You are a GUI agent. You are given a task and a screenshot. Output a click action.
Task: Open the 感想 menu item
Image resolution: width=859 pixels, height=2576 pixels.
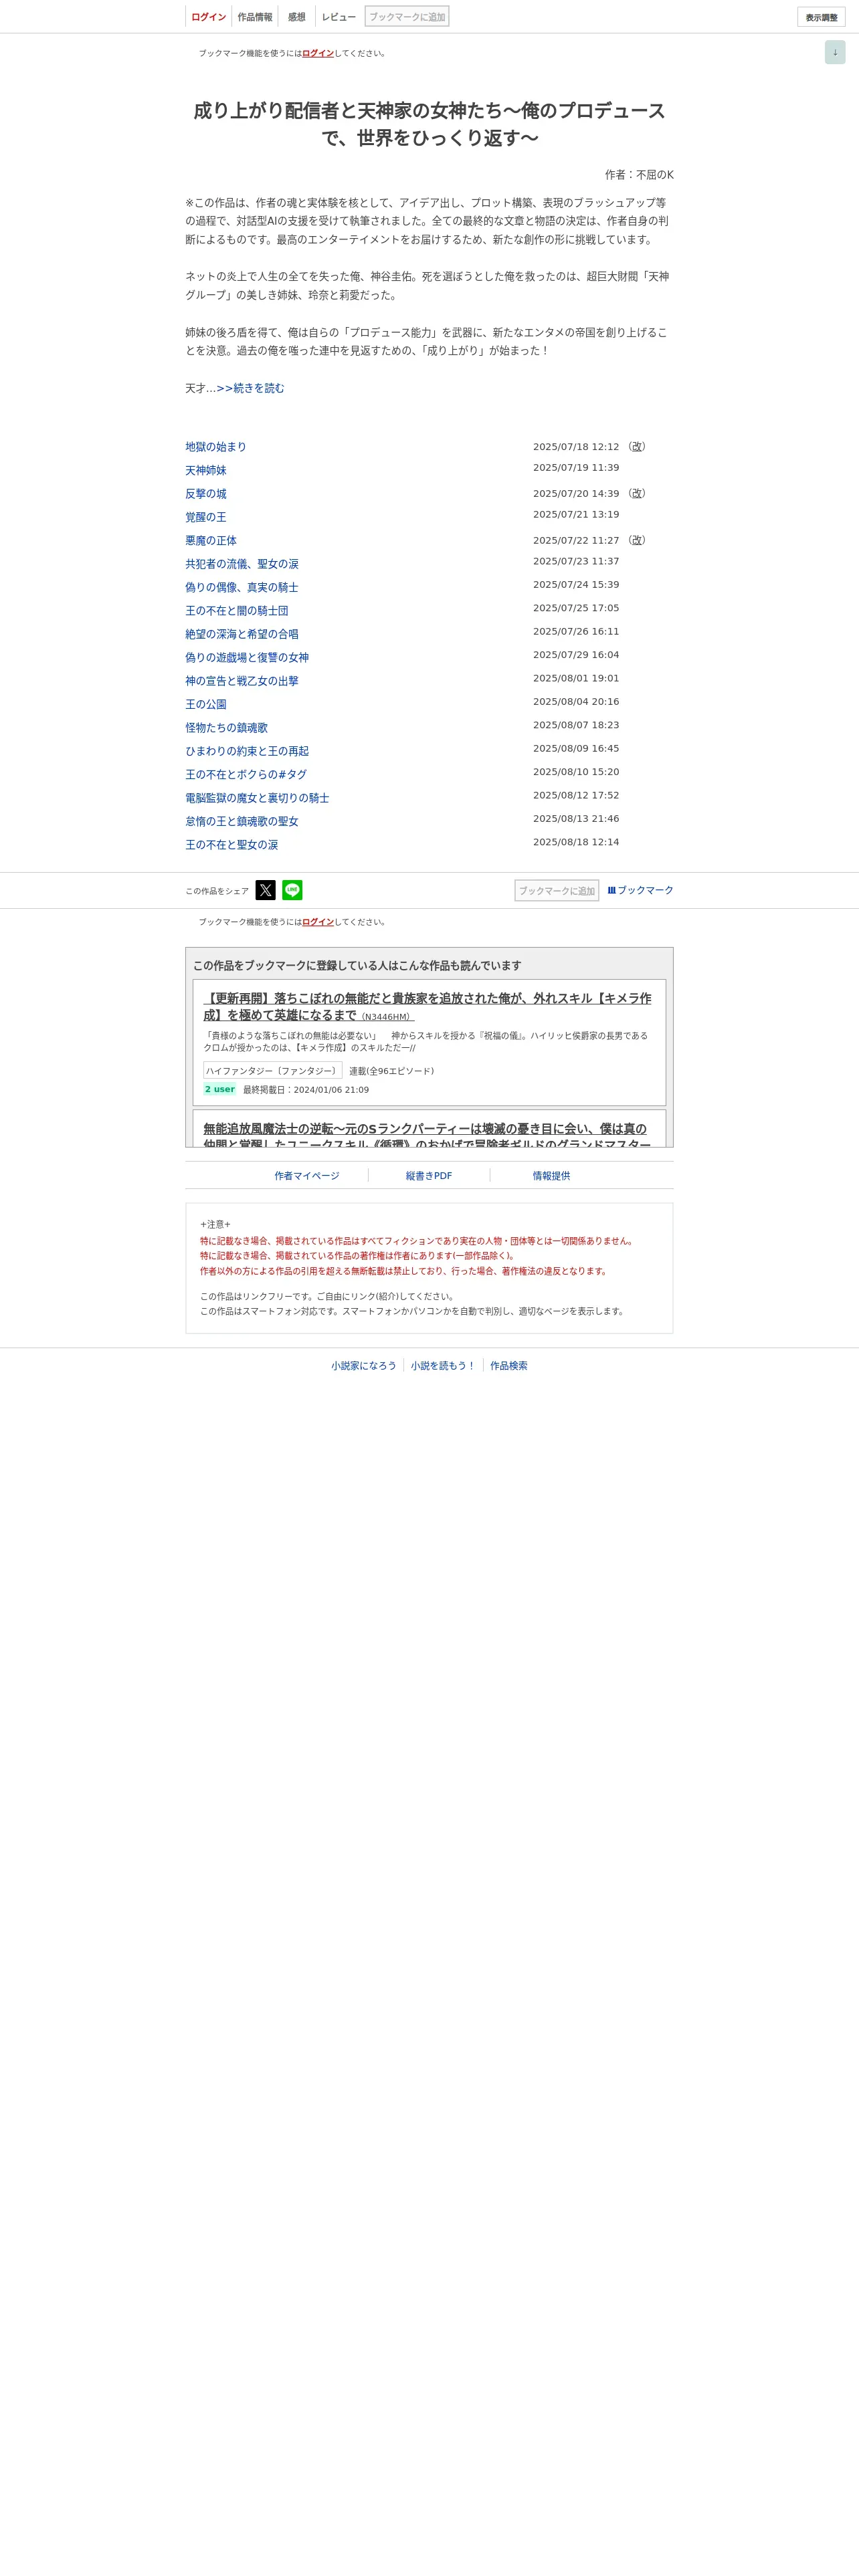pyautogui.click(x=297, y=17)
